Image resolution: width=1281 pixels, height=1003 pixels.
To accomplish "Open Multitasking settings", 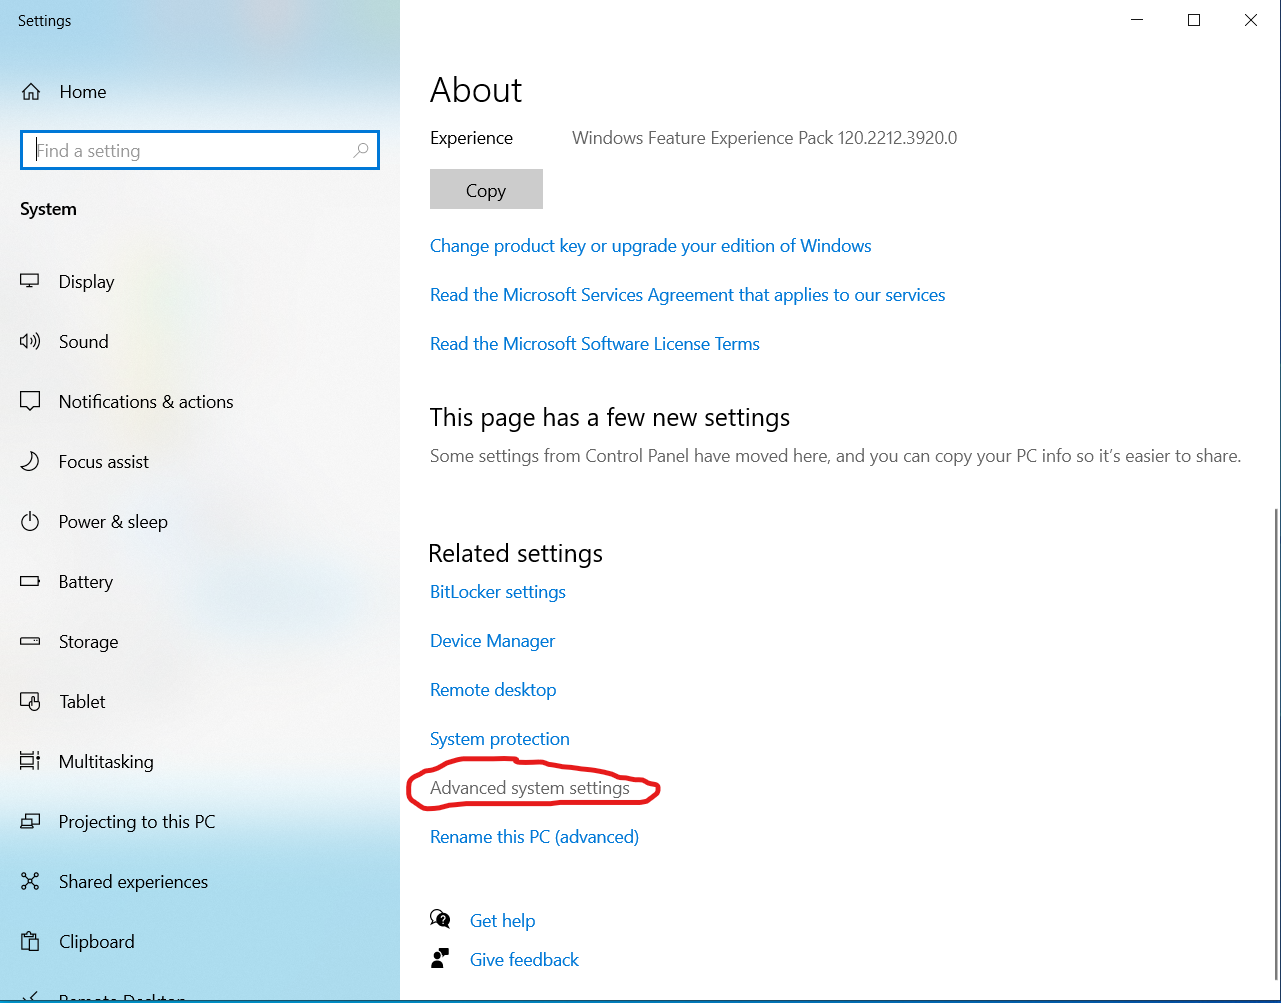I will (x=105, y=761).
